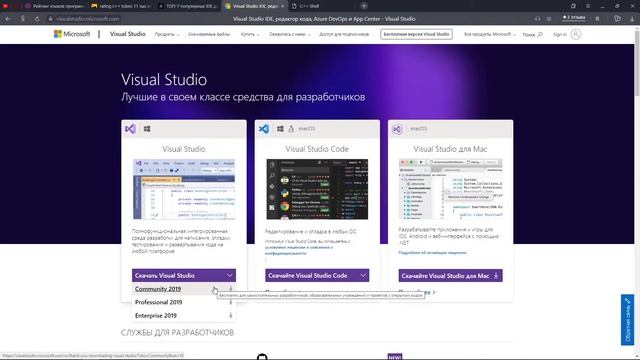This screenshot has width=640, height=360.
Task: Open the Продукты dropdown menu
Action: pyautogui.click(x=167, y=34)
